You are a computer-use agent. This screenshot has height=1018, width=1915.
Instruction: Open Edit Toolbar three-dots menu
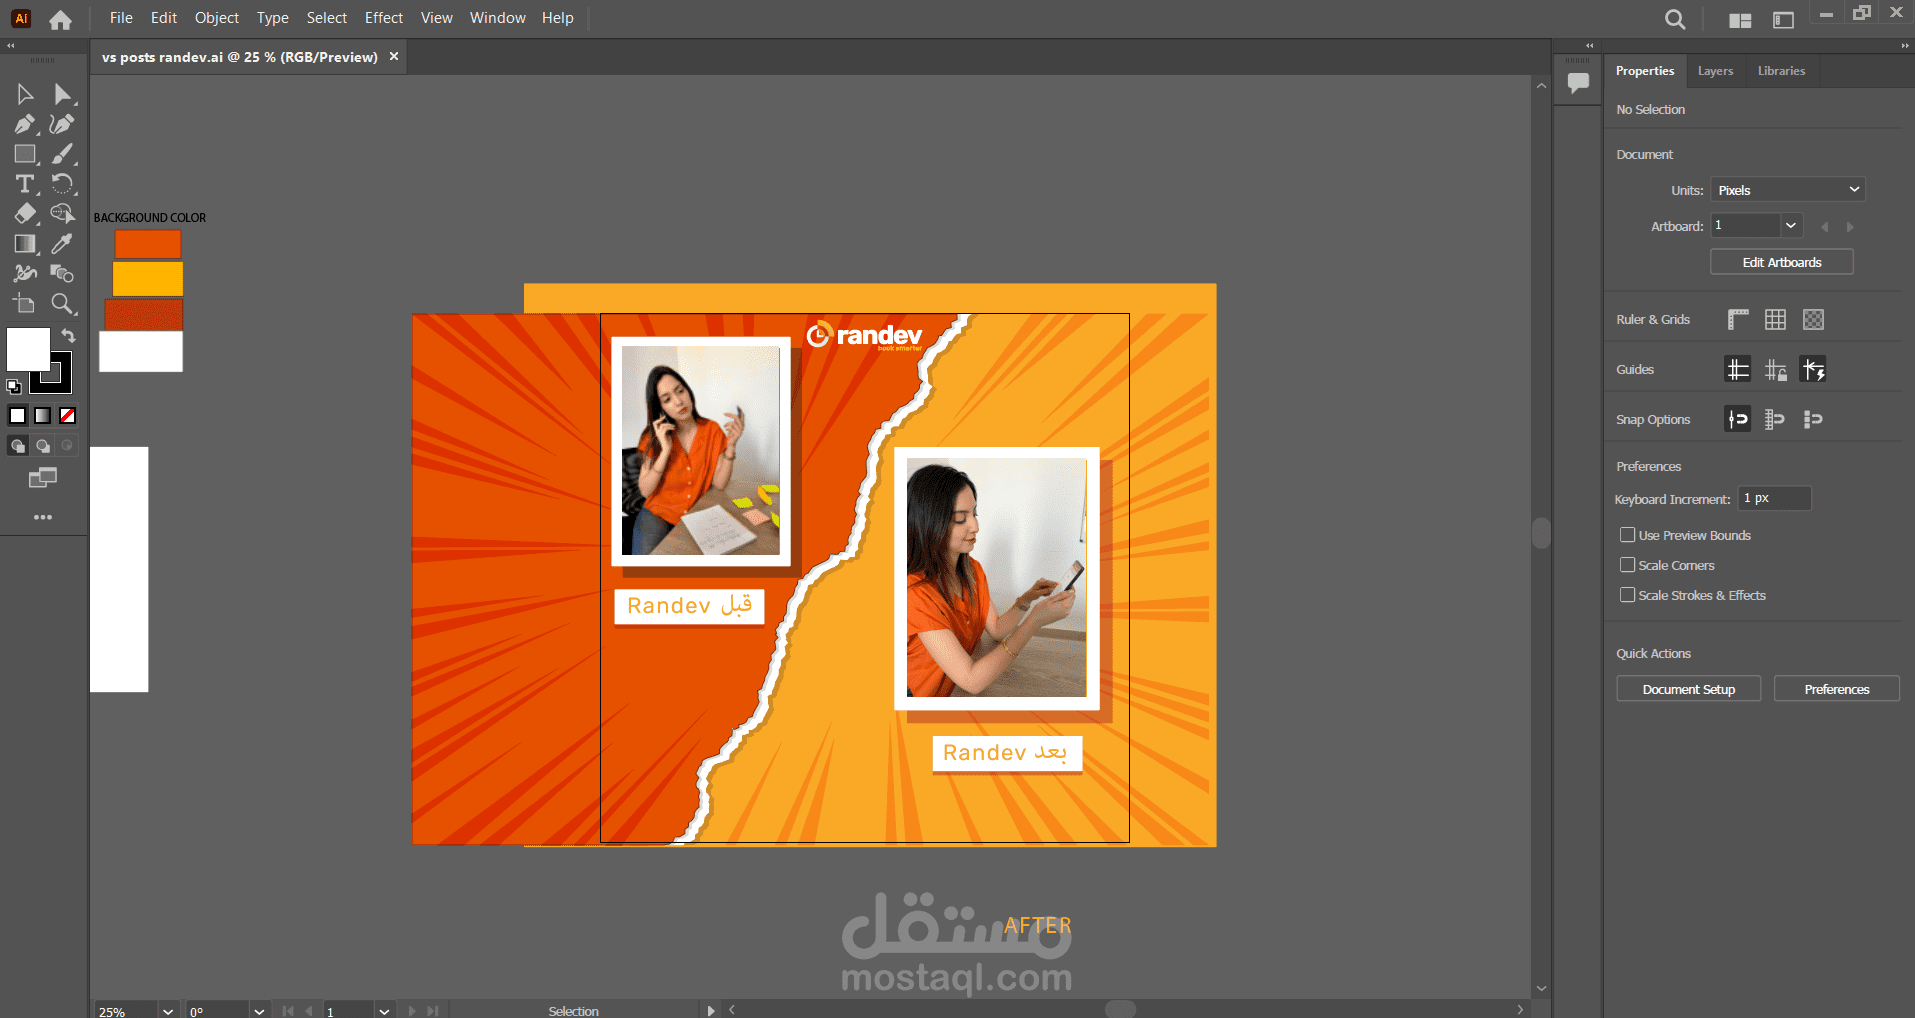coord(43,517)
